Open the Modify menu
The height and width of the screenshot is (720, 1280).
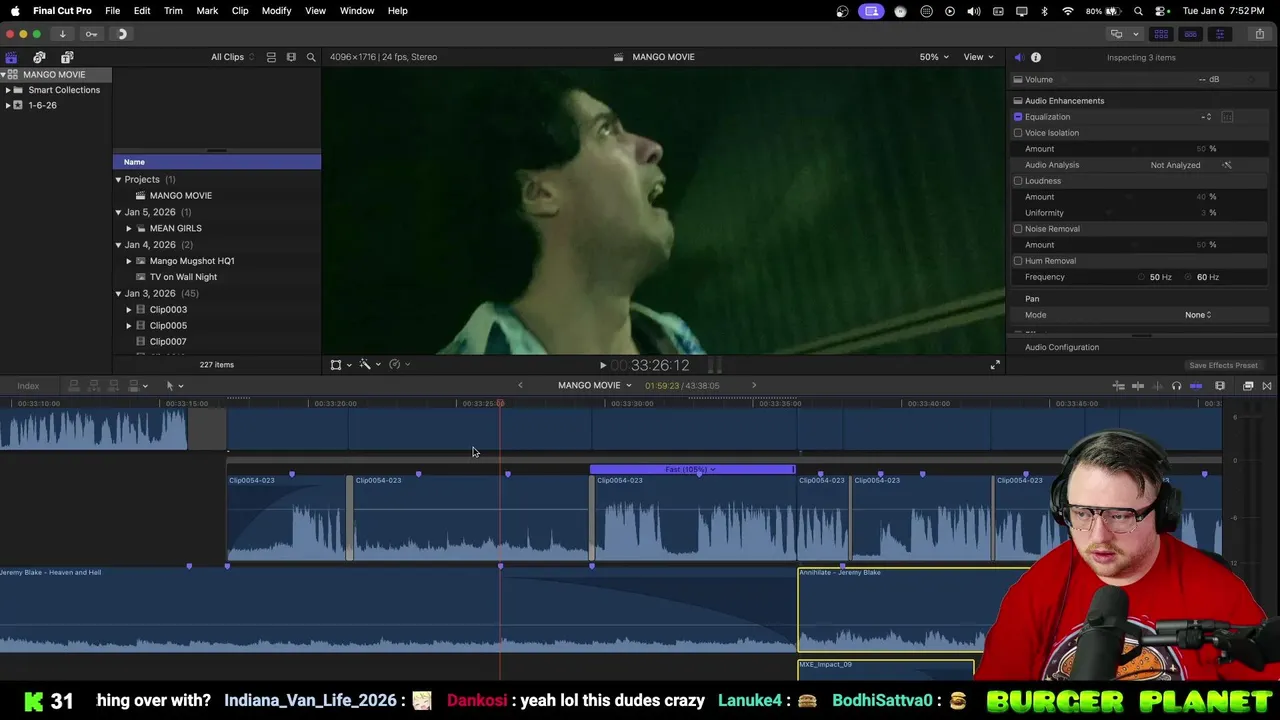[276, 11]
